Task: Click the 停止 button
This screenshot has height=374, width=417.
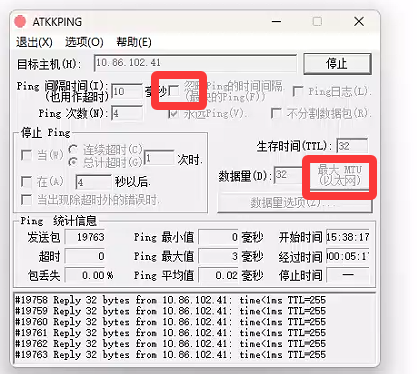Action: [x=337, y=63]
